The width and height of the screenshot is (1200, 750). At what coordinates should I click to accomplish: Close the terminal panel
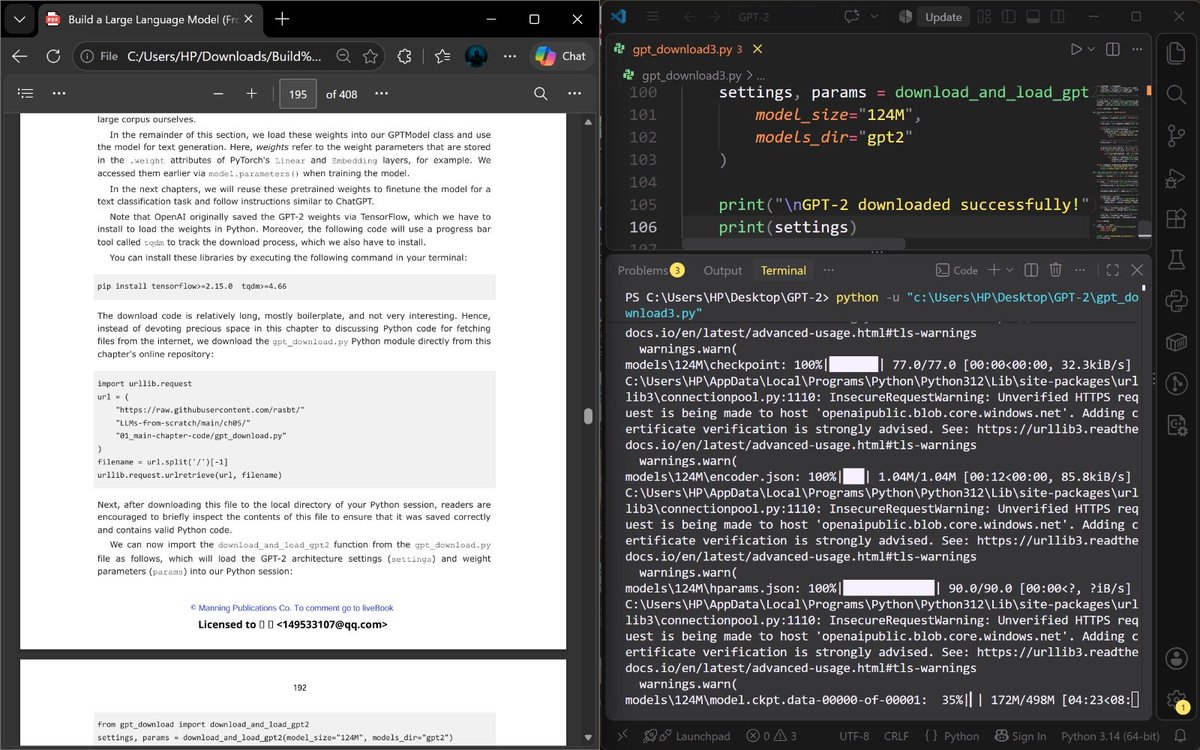(1137, 270)
